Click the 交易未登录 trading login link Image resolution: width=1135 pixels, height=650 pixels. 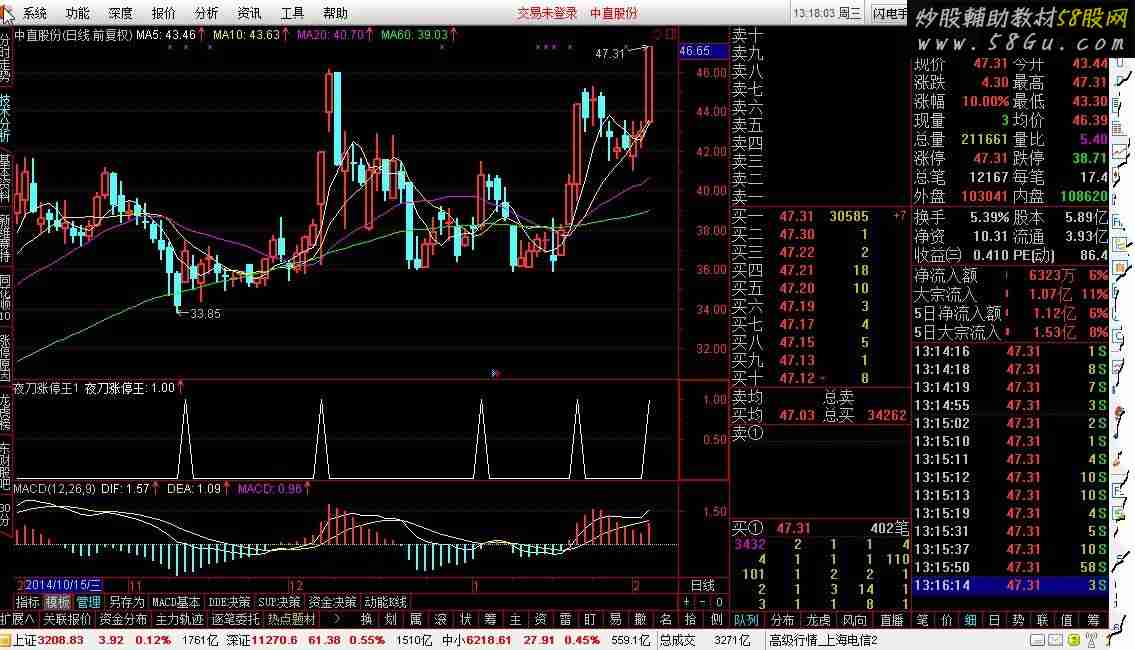coord(547,13)
